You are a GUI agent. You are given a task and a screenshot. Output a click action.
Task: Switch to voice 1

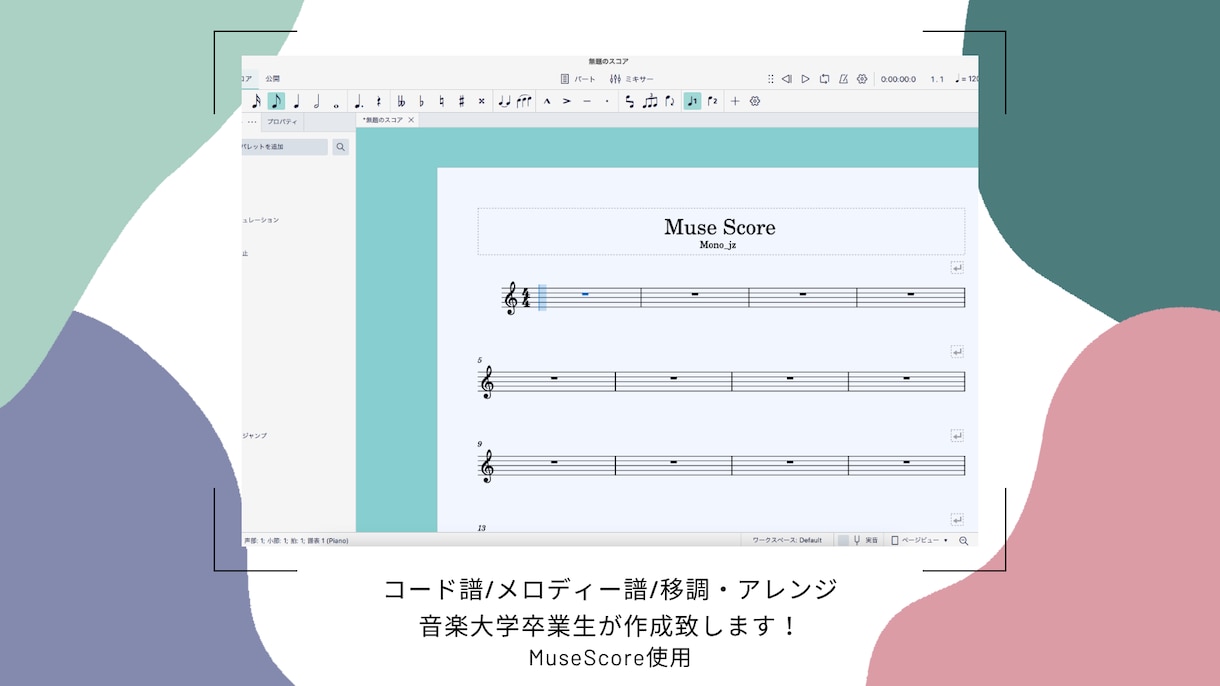pyautogui.click(x=692, y=101)
